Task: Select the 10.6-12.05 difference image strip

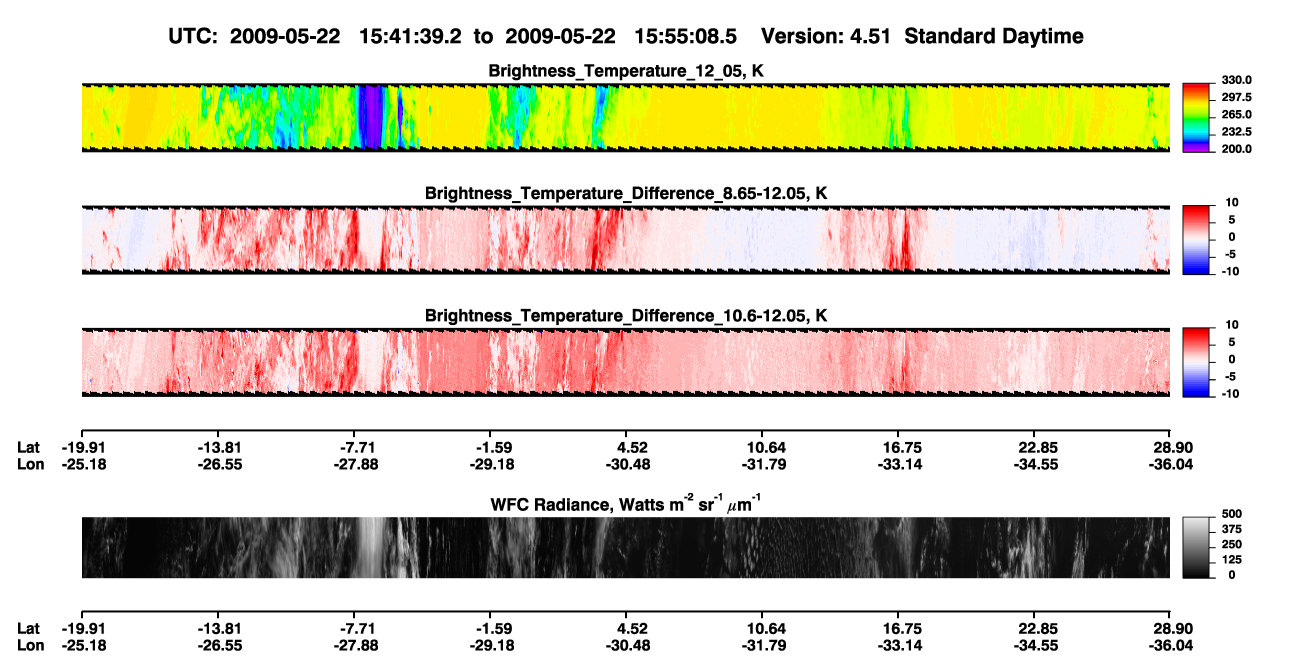Action: [625, 362]
